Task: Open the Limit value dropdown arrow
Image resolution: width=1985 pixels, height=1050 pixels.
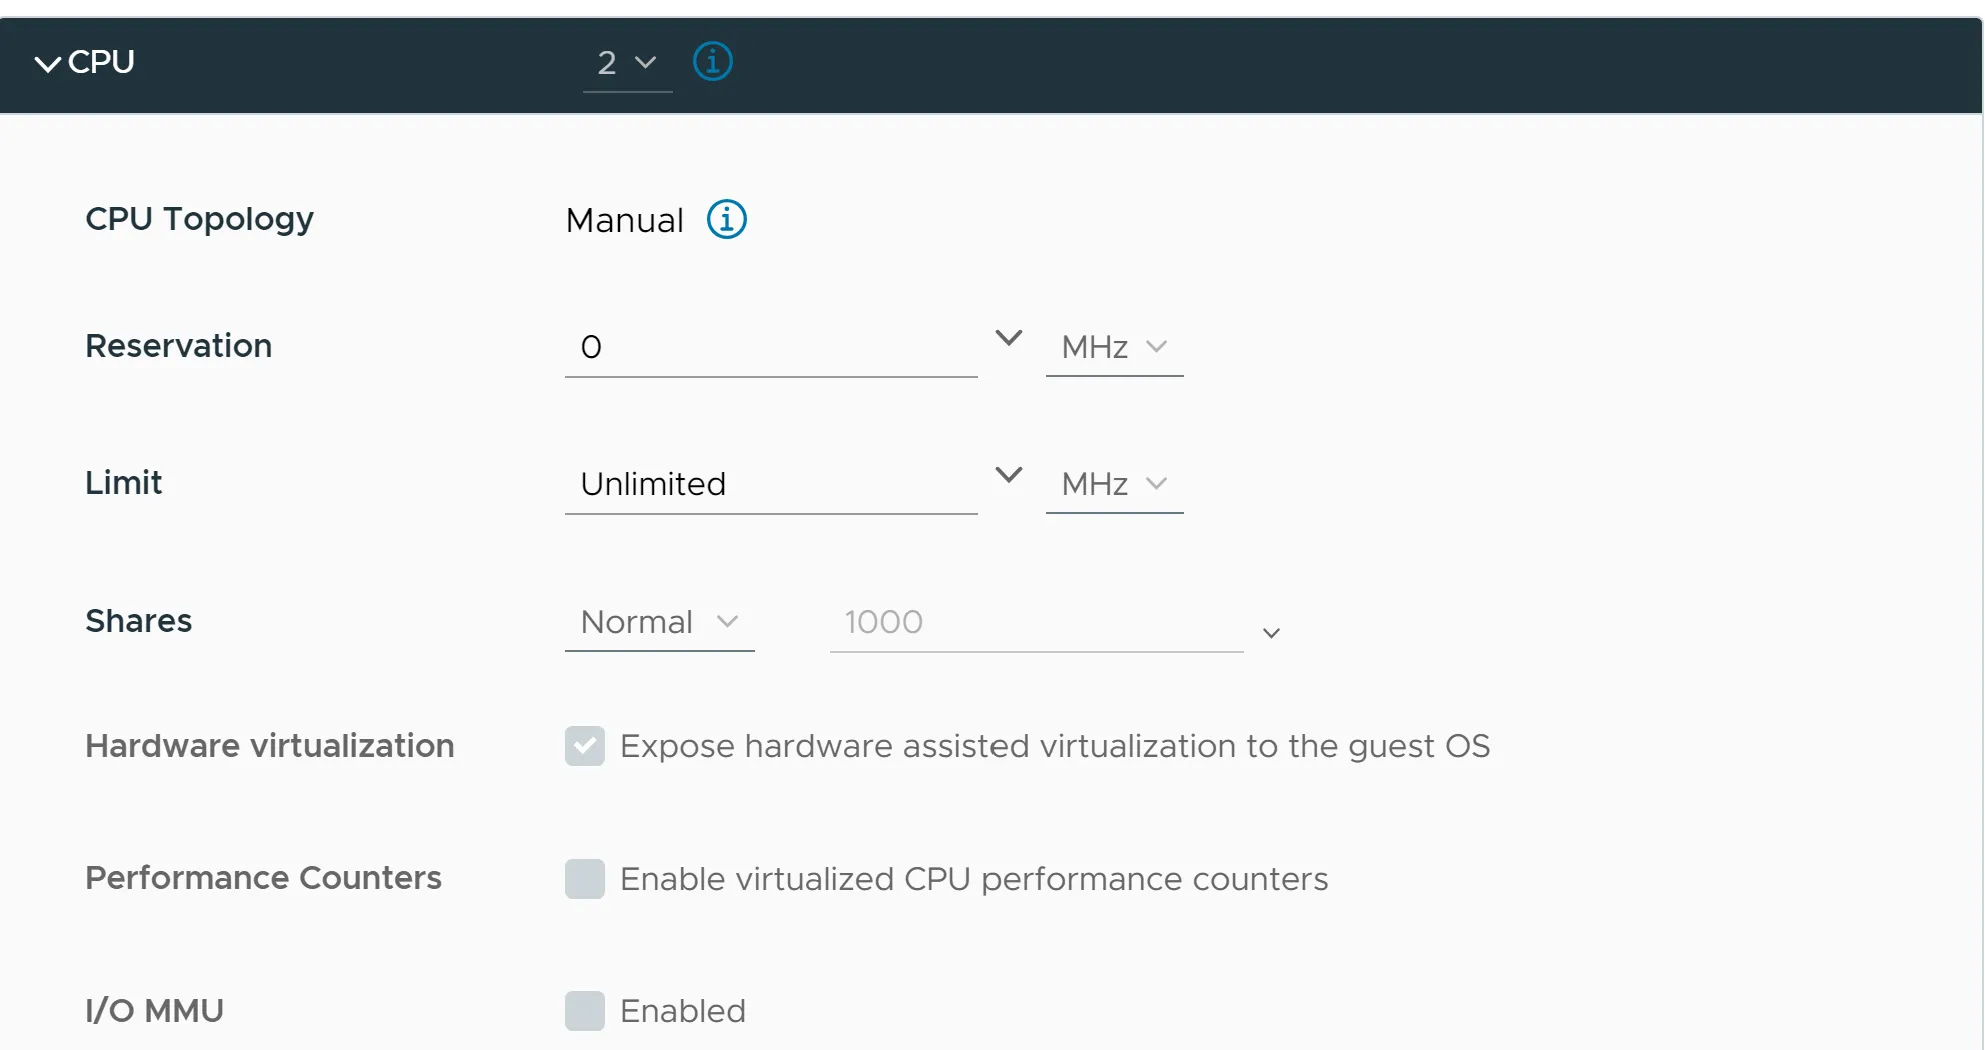Action: click(1009, 475)
